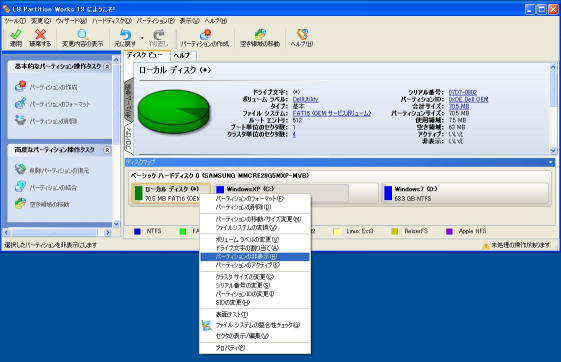This screenshot has height=362, width=561.
Task: Click the ファイル システムの整合性チェック menu icon
Action: (x=207, y=325)
